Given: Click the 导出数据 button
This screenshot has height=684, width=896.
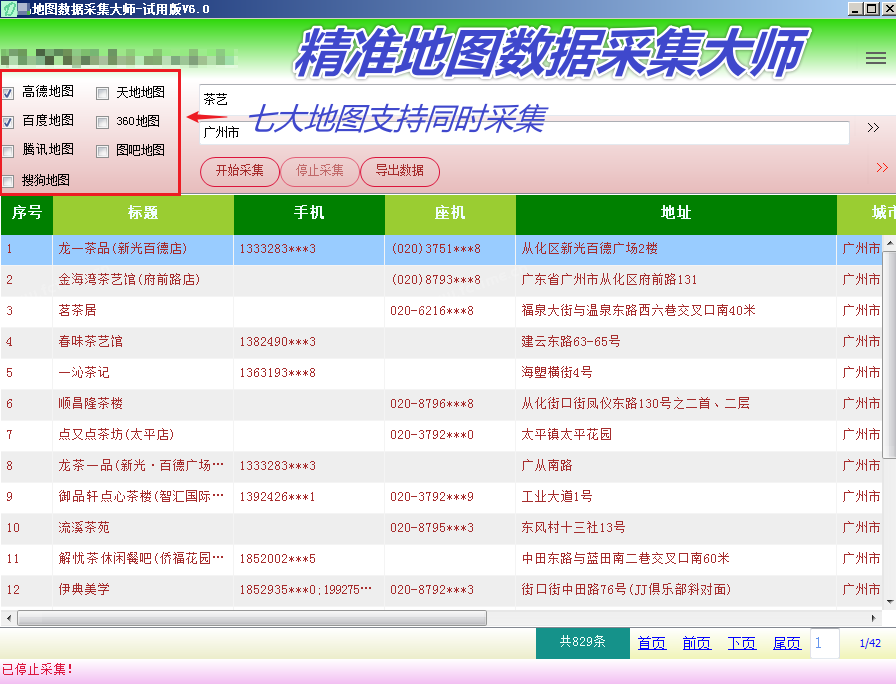Looking at the screenshot, I should [399, 171].
